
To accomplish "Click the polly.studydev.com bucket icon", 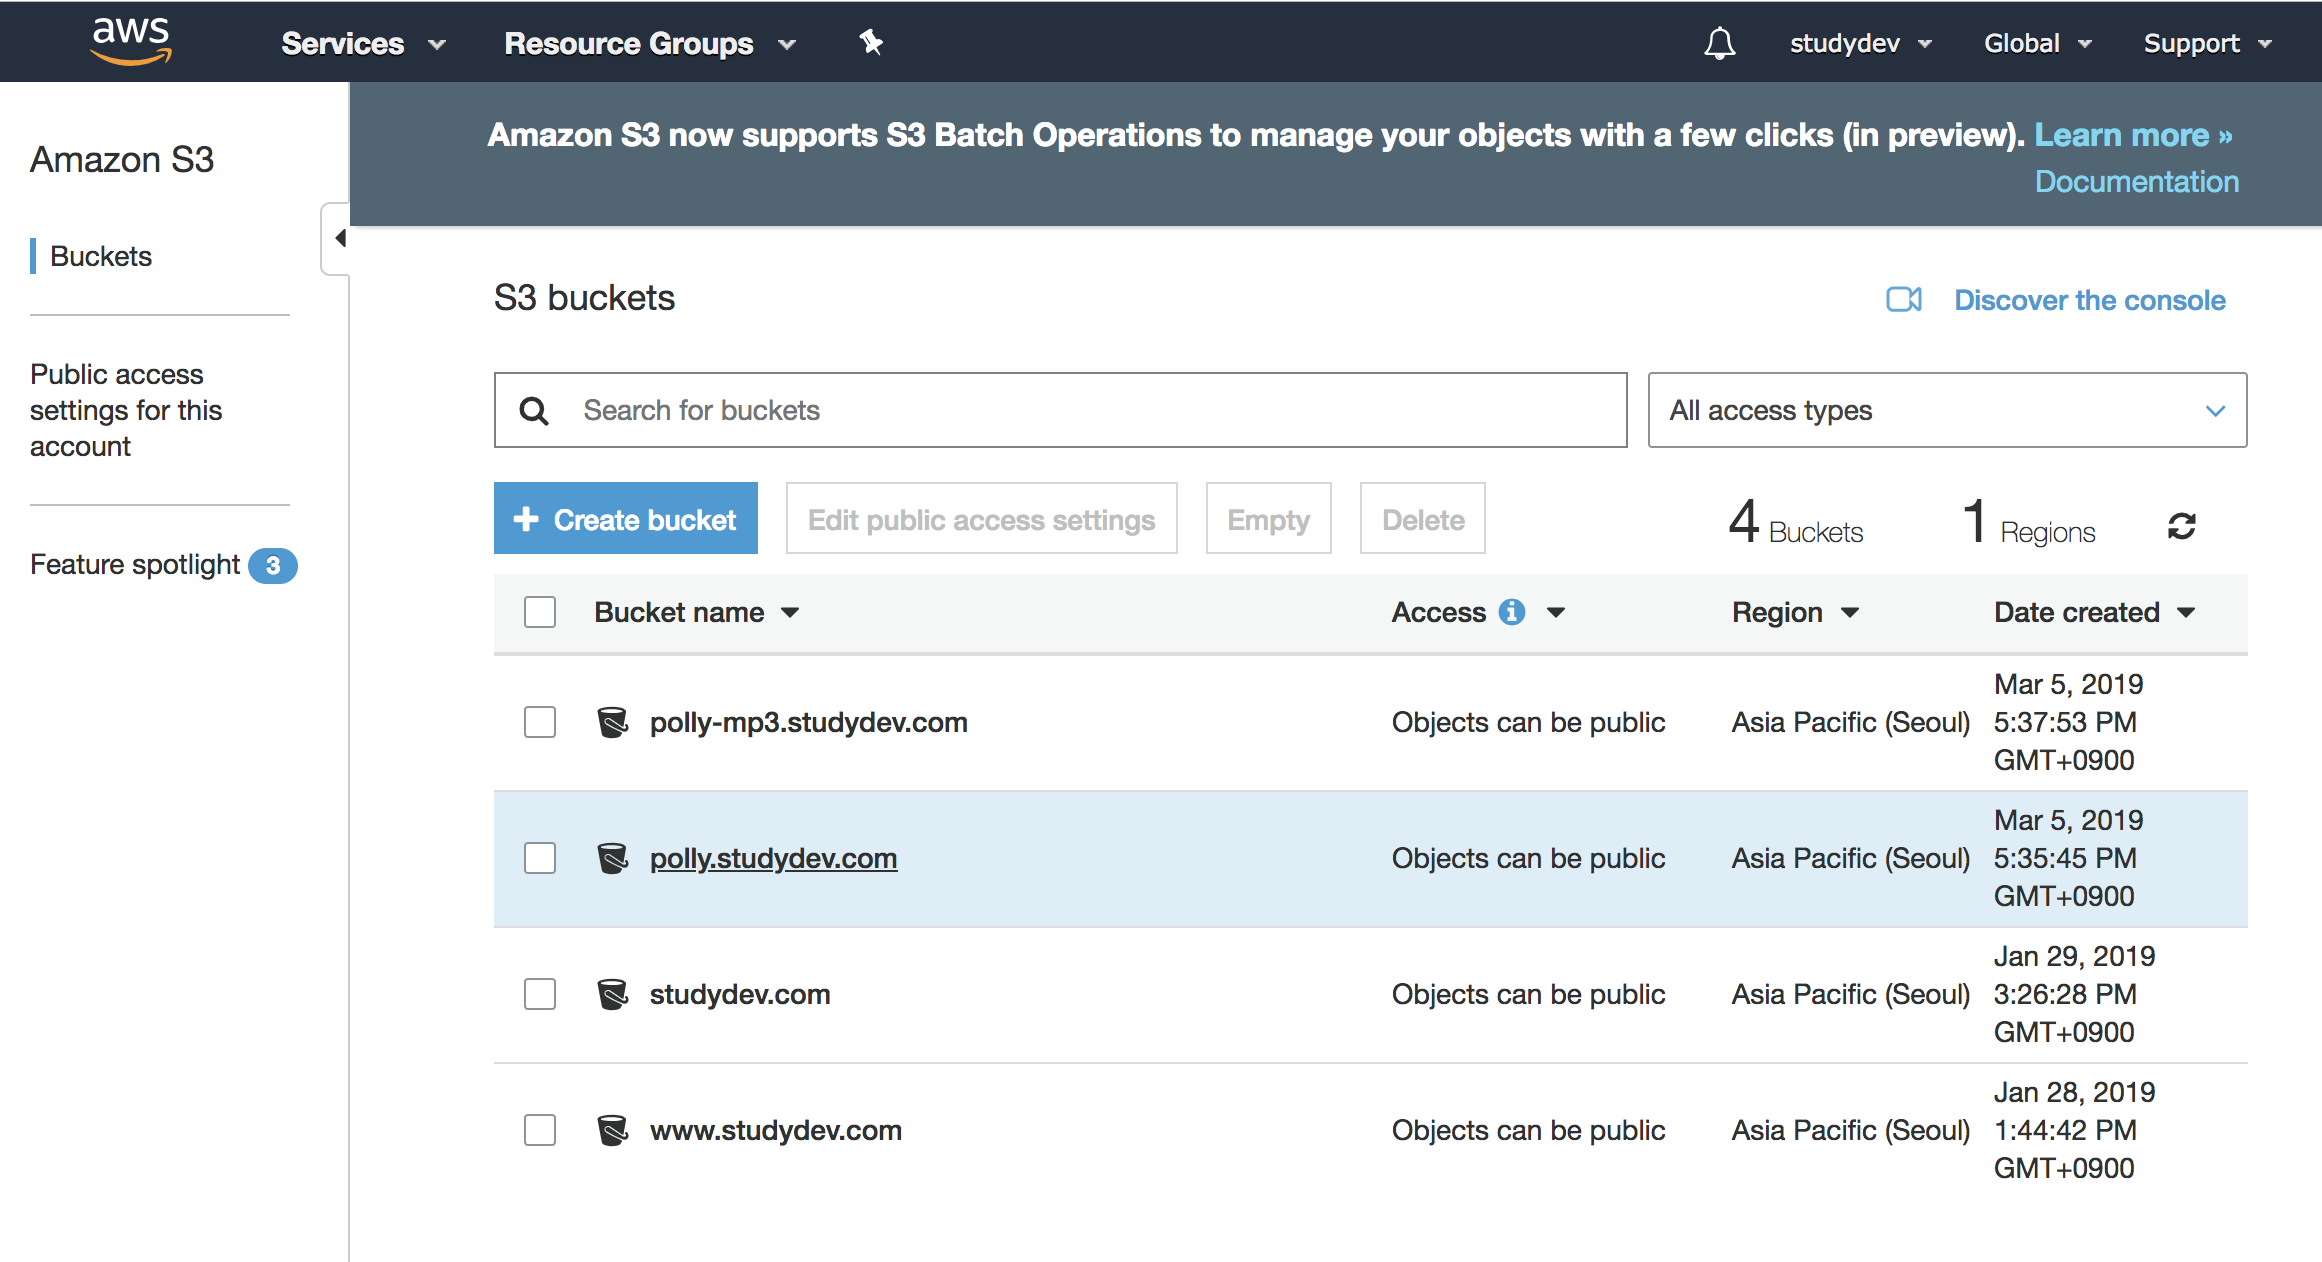I will pos(612,858).
